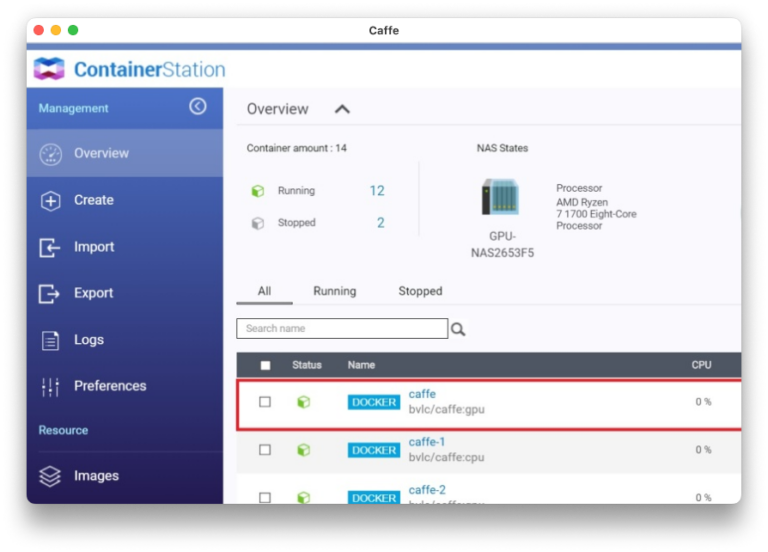This screenshot has width=768, height=552.
Task: Tick the checkbox for the caffe container
Action: [x=265, y=402]
